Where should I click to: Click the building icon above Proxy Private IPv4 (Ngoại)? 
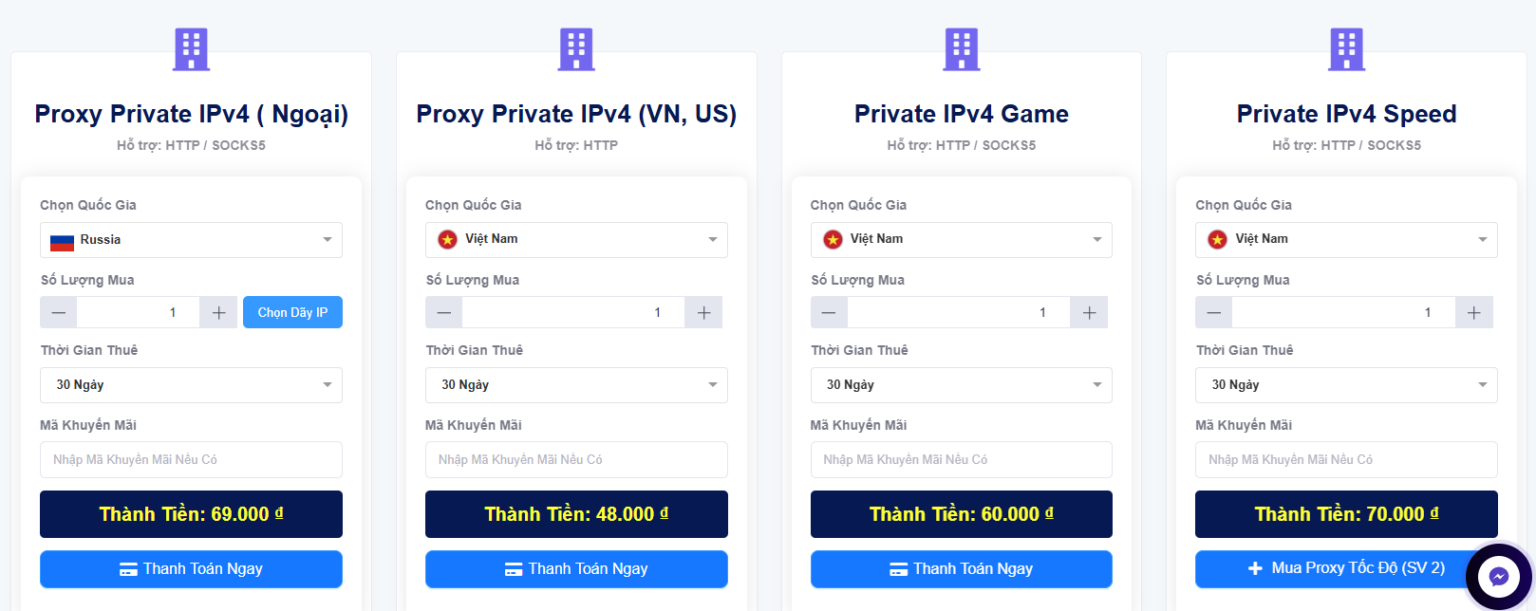tap(191, 47)
